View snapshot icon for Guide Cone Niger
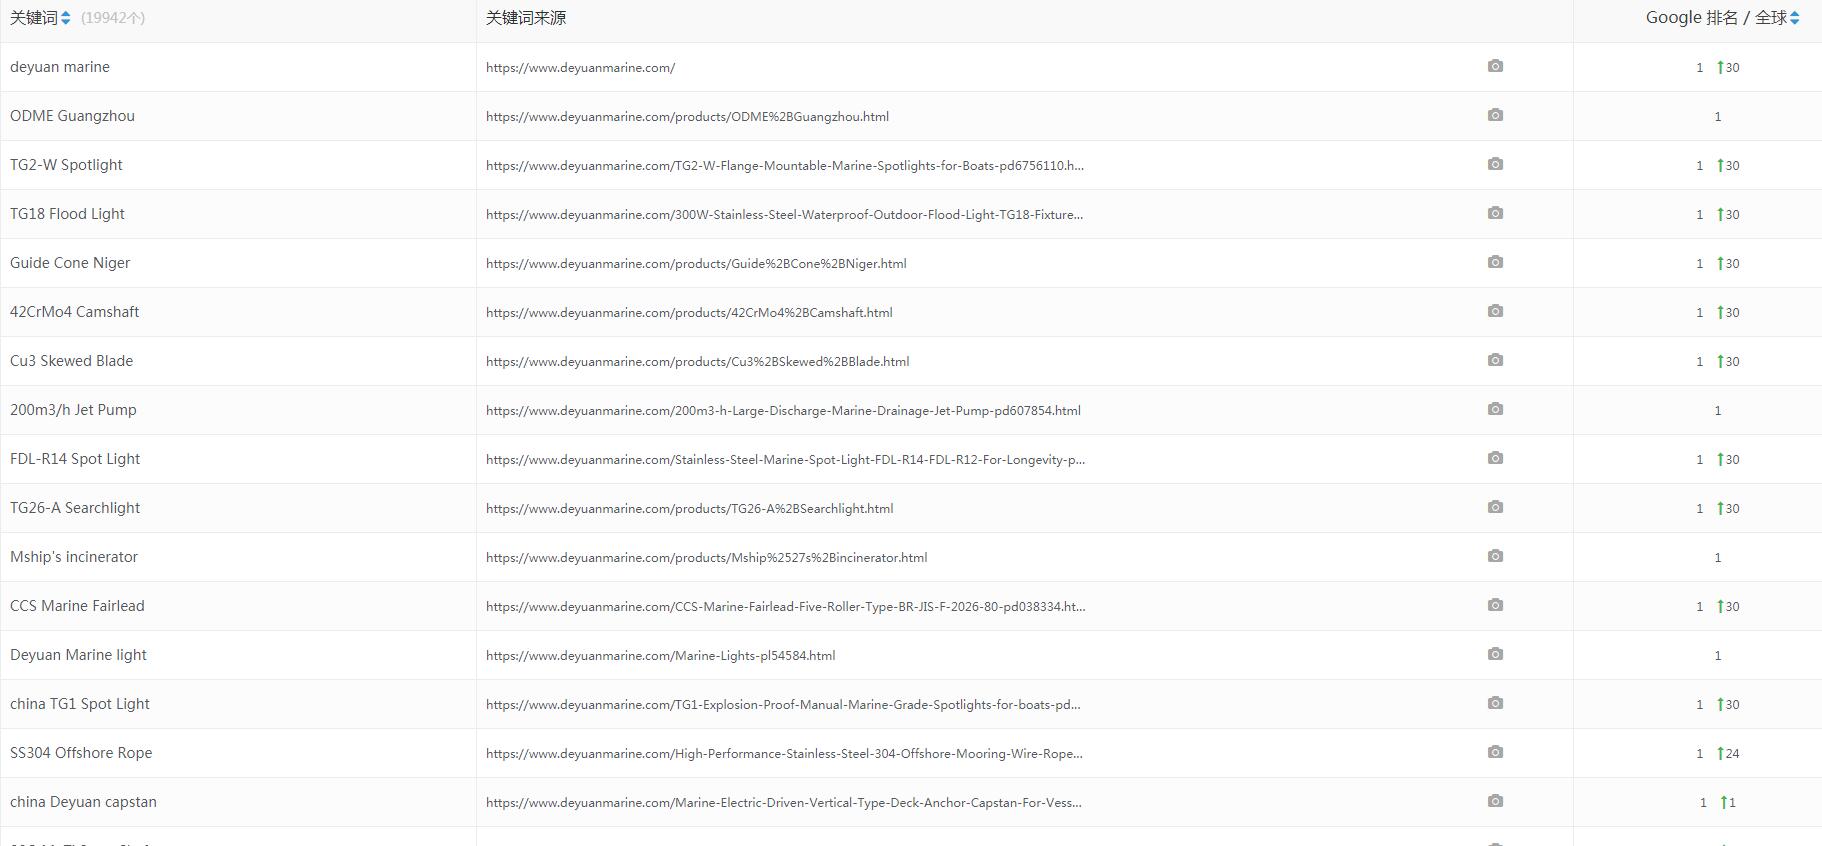 [1495, 262]
